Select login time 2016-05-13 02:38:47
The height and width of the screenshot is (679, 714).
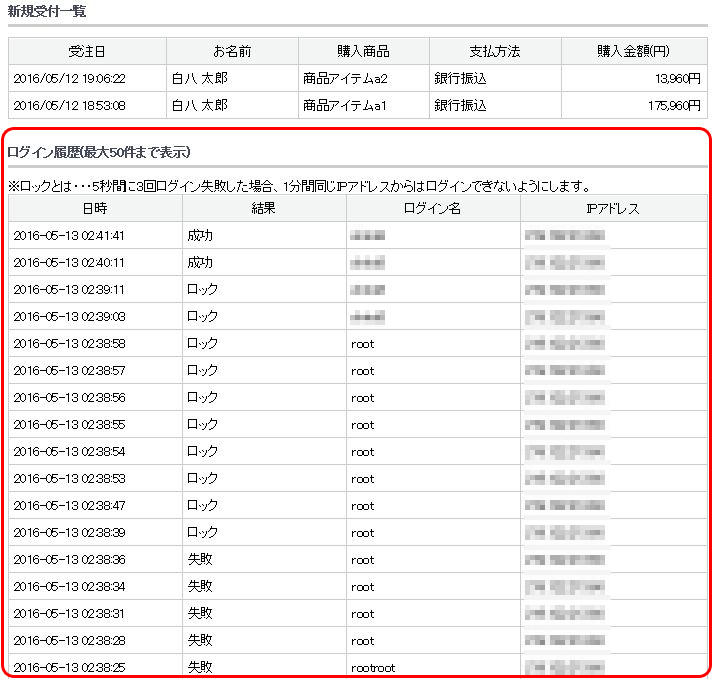(69, 505)
